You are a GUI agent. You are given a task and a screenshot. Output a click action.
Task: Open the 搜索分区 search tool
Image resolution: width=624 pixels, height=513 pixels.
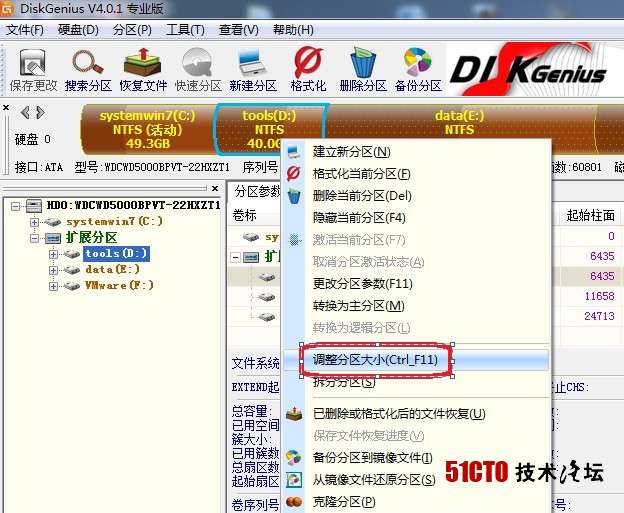click(x=88, y=70)
